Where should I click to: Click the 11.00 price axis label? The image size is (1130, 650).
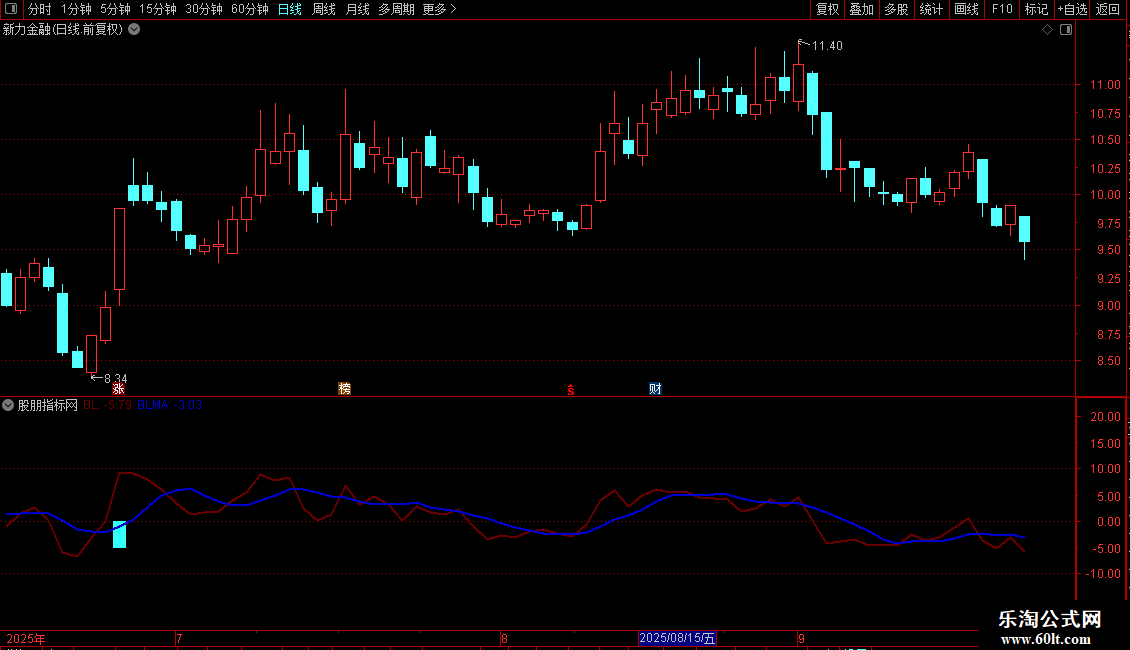coord(1105,85)
